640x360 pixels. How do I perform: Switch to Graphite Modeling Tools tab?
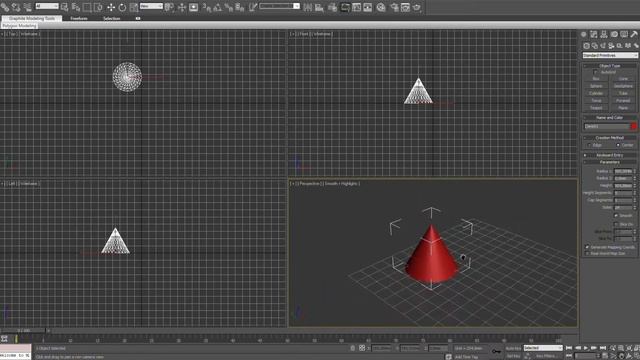tap(32, 19)
